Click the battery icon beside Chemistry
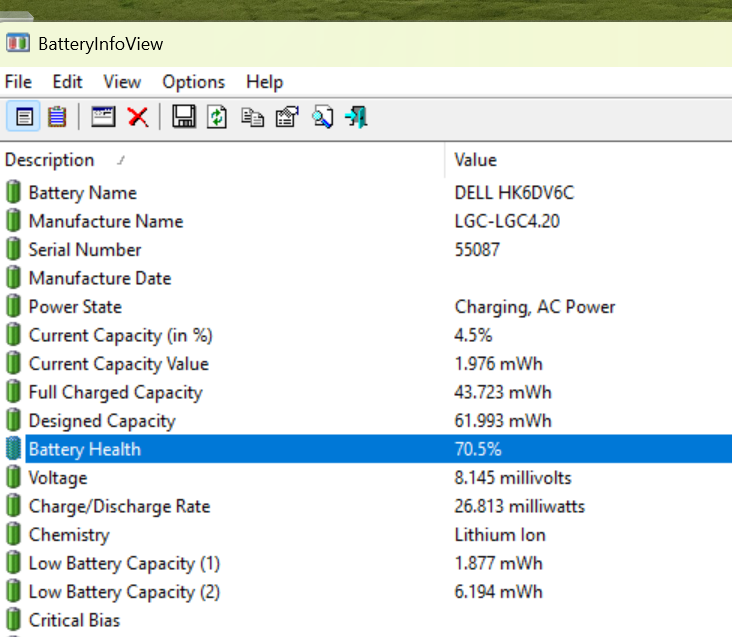Image resolution: width=732 pixels, height=637 pixels. pyautogui.click(x=14, y=534)
